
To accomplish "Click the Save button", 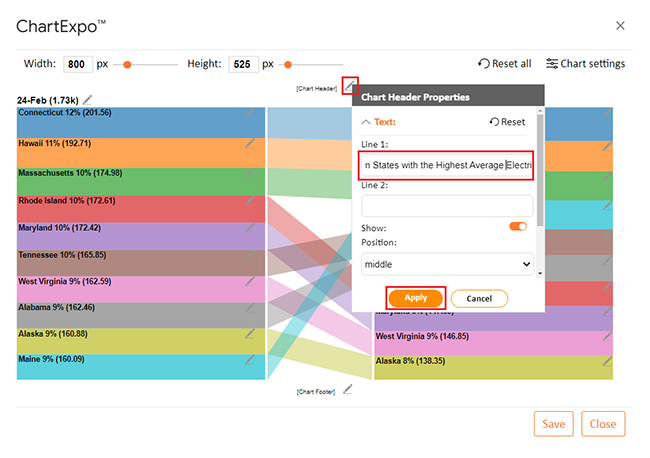I will point(553,424).
